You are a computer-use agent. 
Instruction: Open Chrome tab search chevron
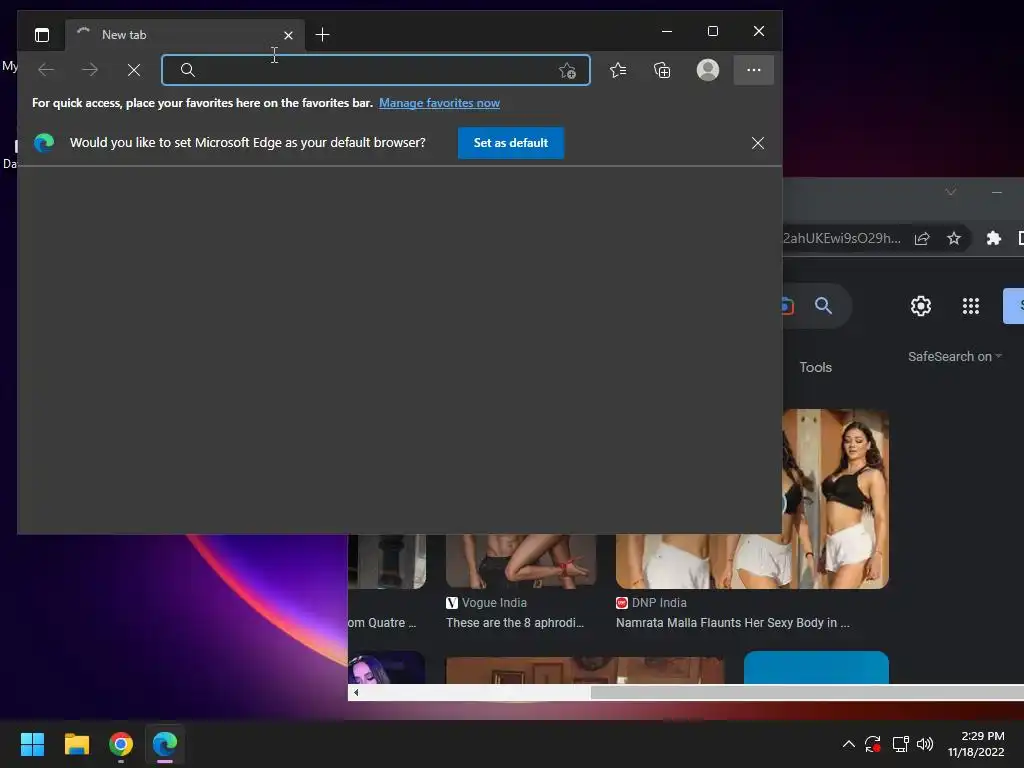pos(951,192)
